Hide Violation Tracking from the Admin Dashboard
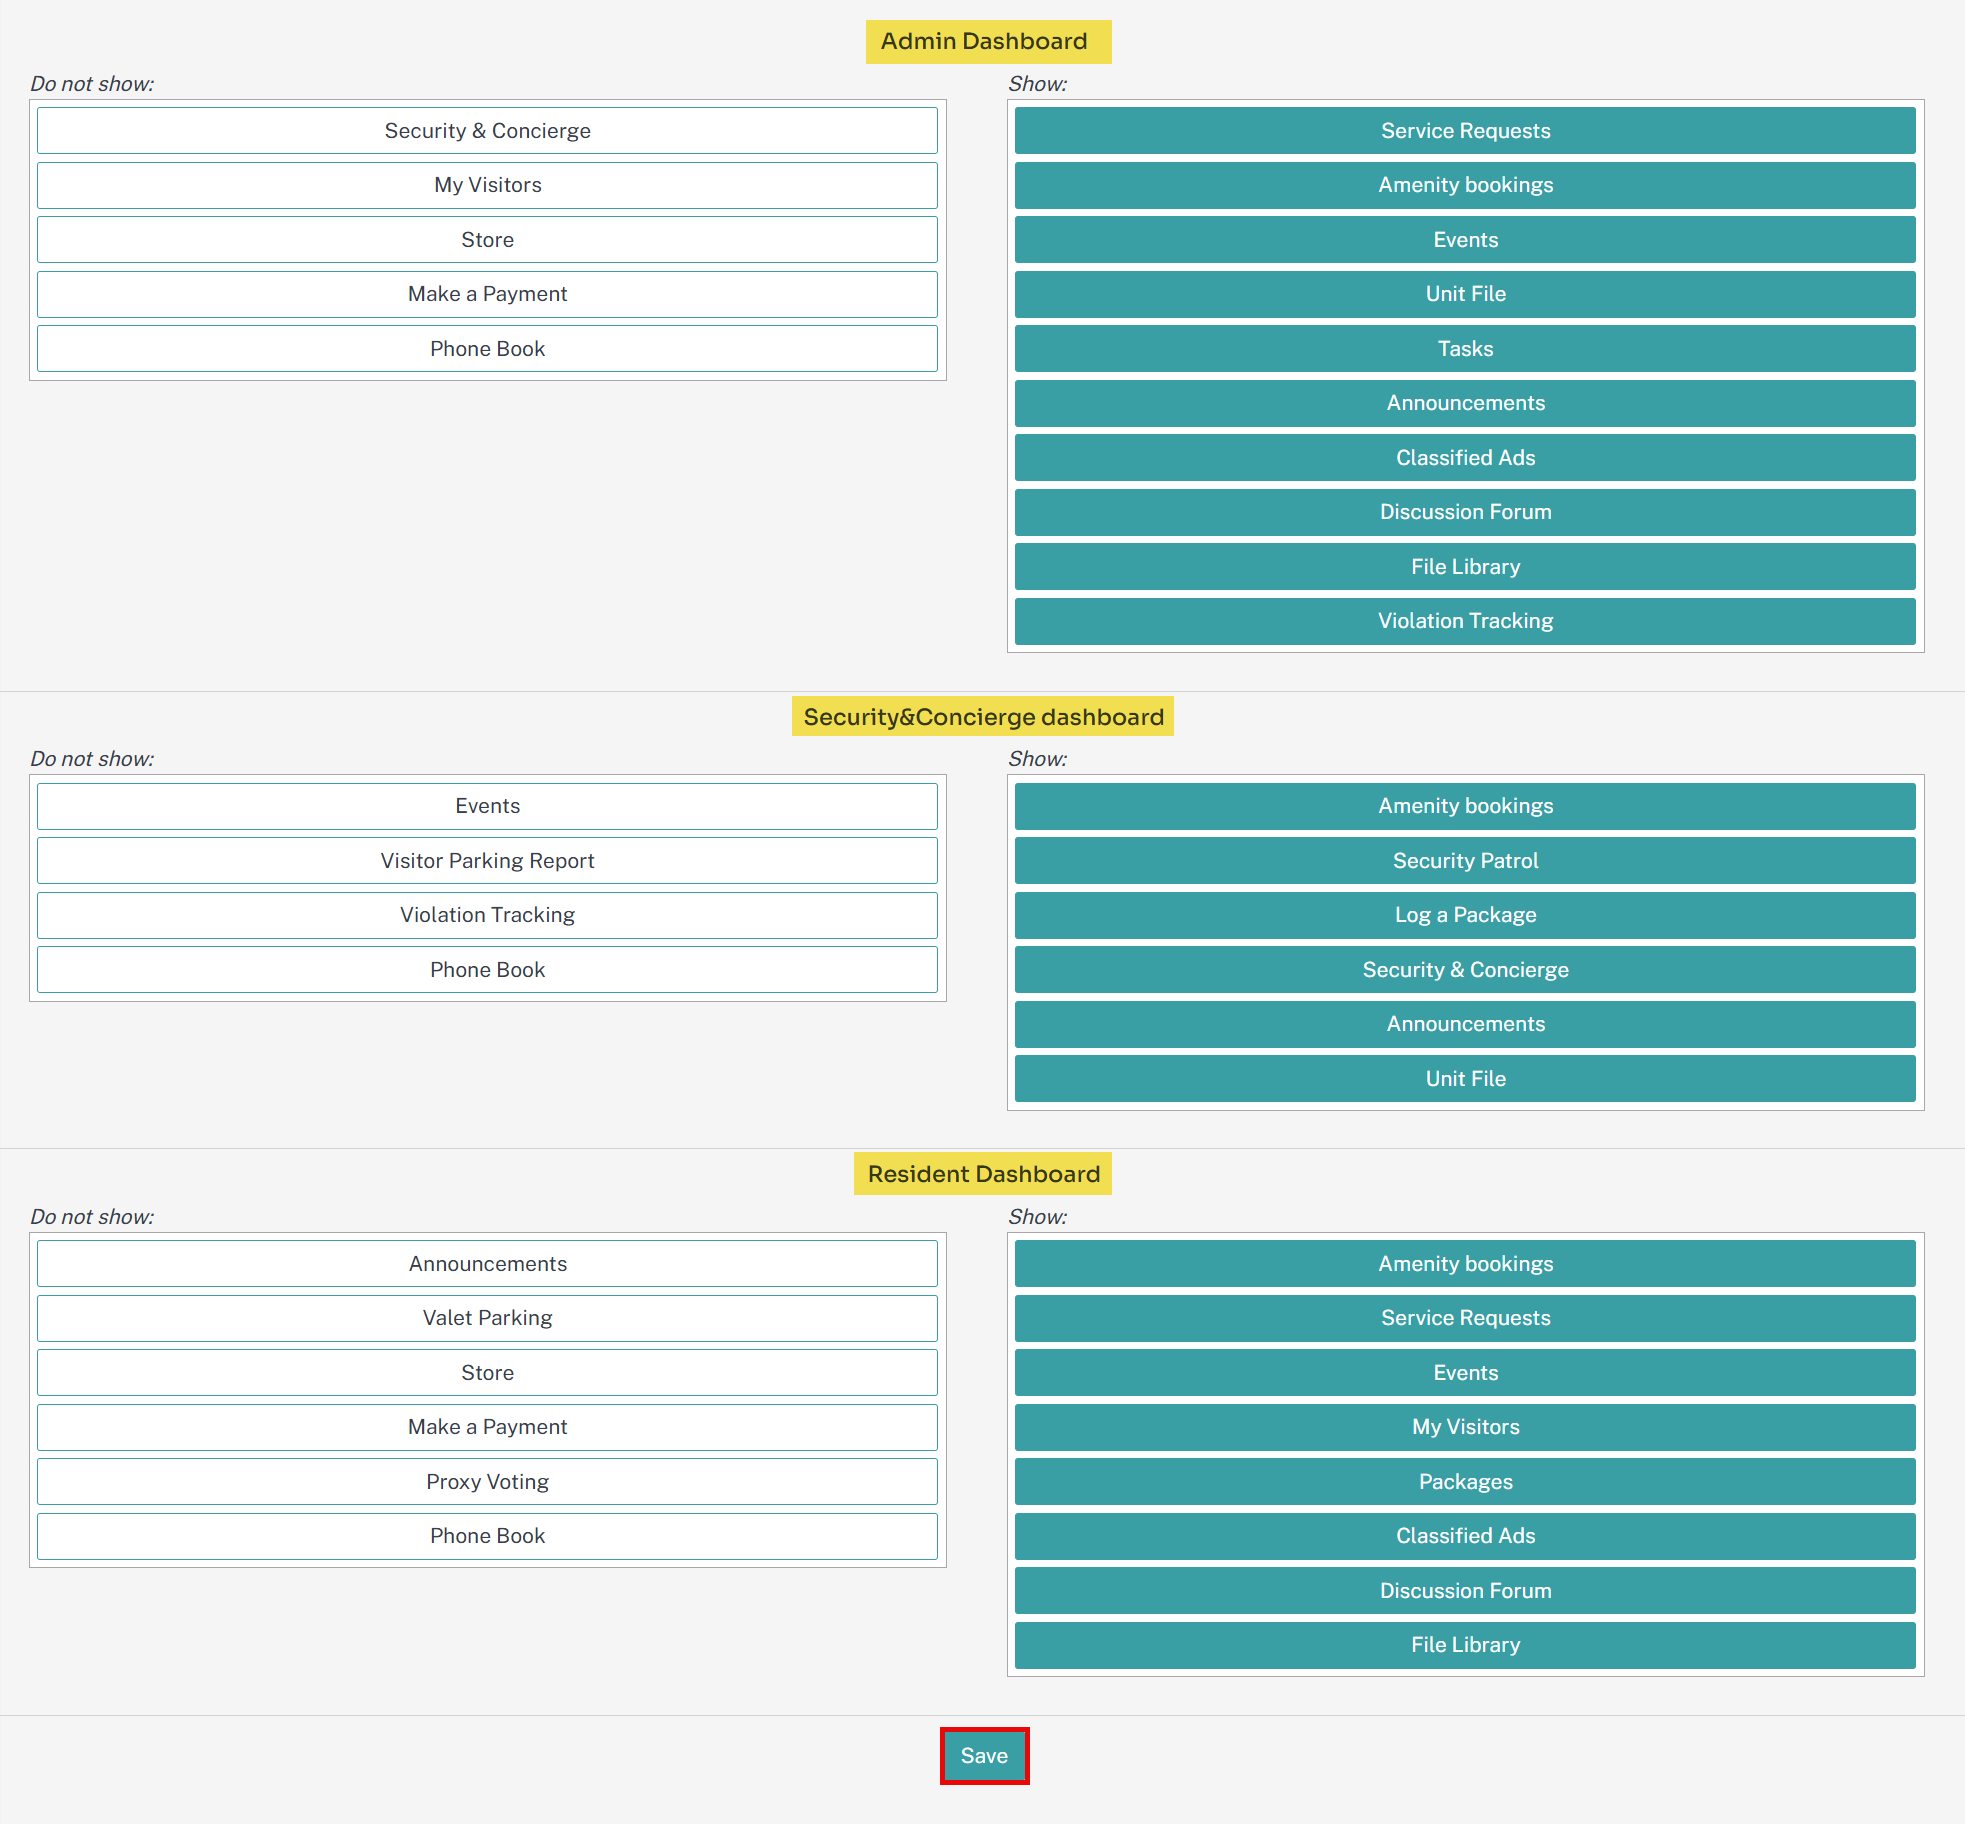Image resolution: width=1965 pixels, height=1824 pixels. (x=1464, y=620)
